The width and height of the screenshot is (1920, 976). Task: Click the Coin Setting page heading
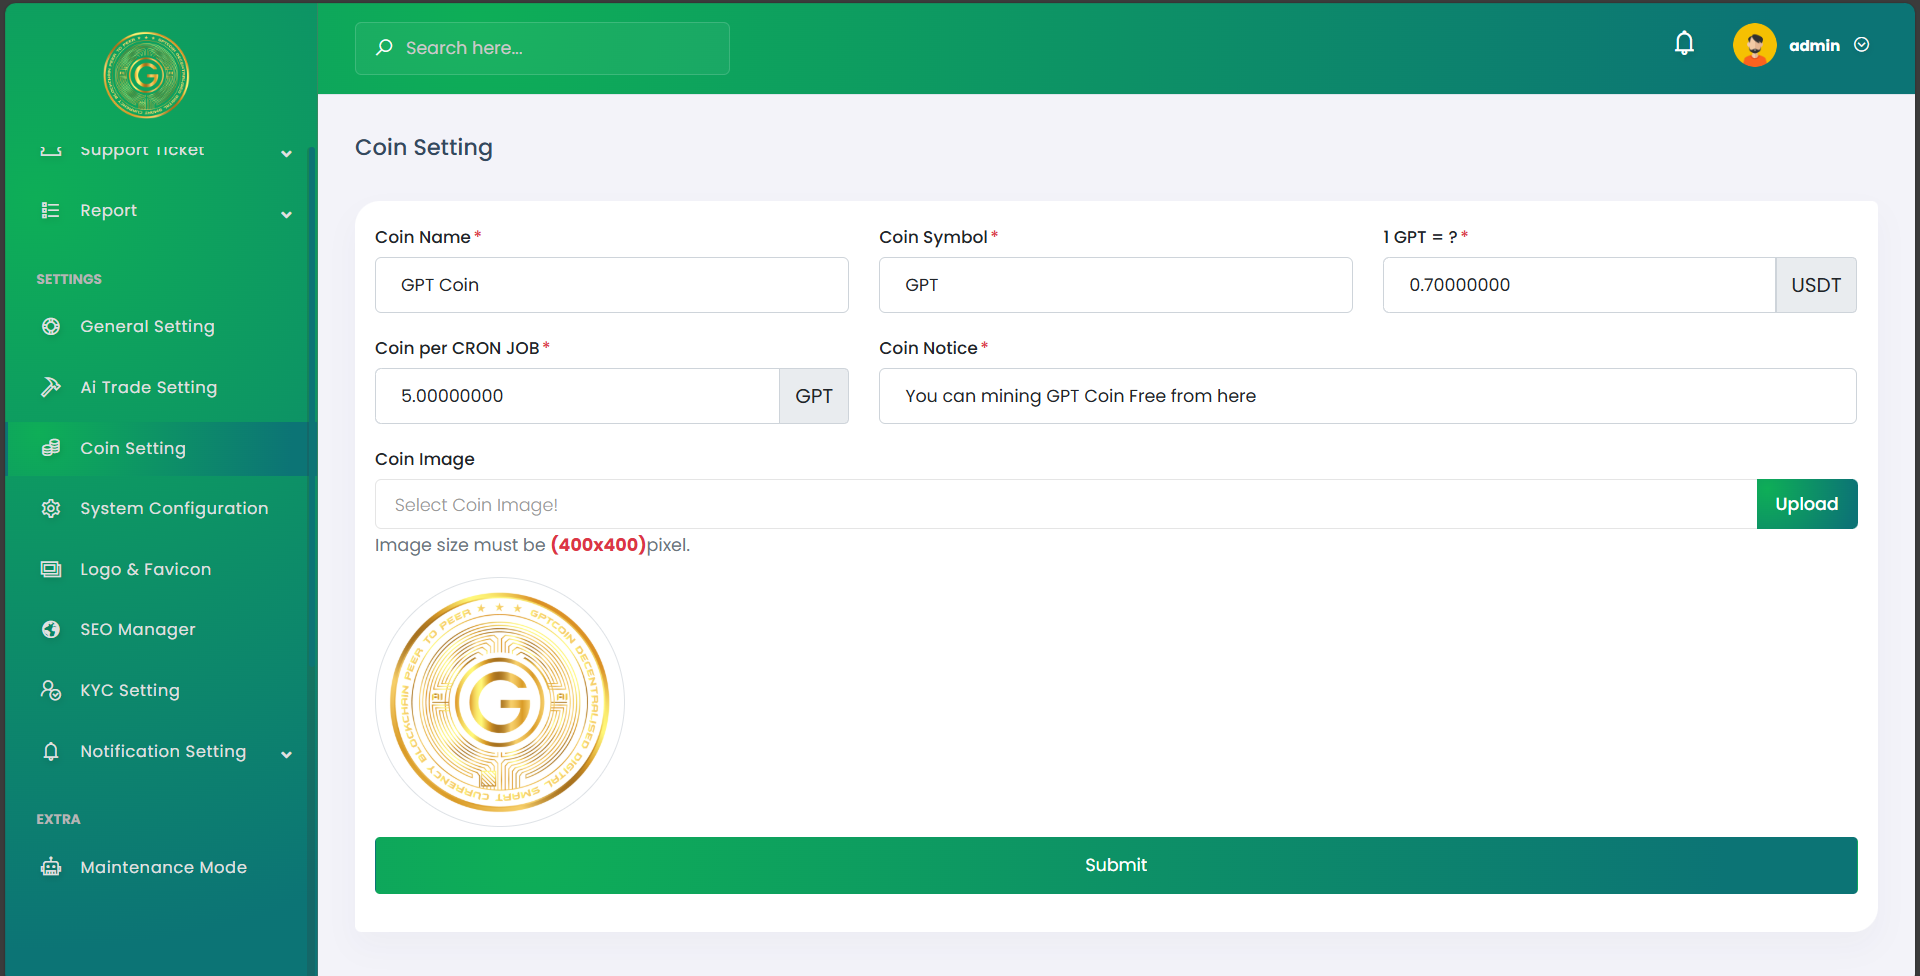(424, 147)
